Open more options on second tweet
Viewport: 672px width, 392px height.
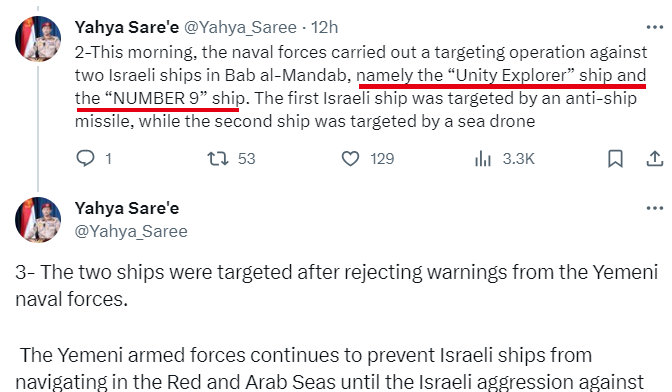(x=654, y=209)
